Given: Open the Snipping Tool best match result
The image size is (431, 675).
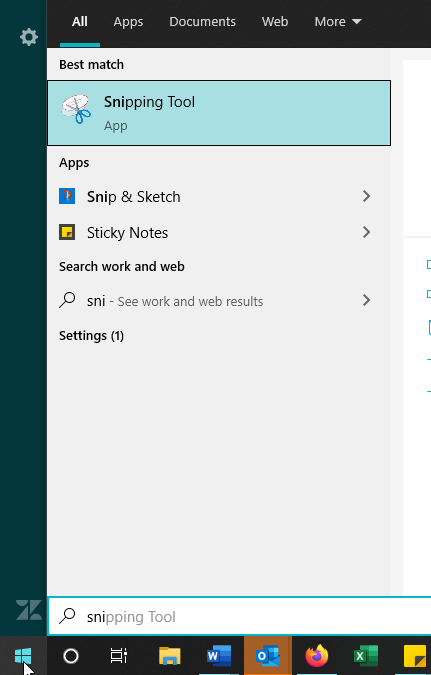Looking at the screenshot, I should click(219, 113).
